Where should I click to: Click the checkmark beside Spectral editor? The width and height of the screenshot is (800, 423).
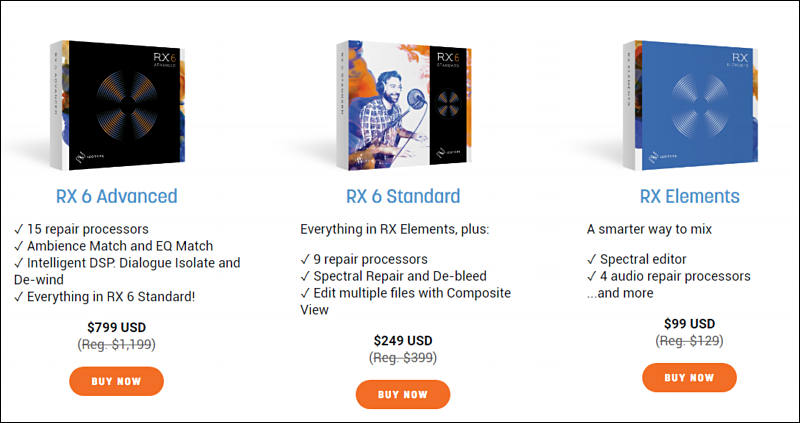[x=592, y=259]
